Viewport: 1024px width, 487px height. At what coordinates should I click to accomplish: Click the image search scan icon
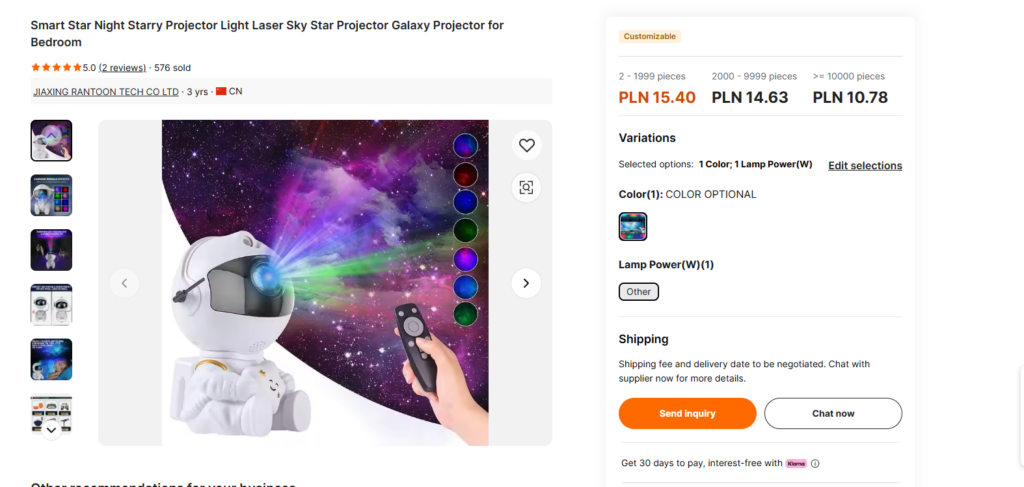[527, 187]
